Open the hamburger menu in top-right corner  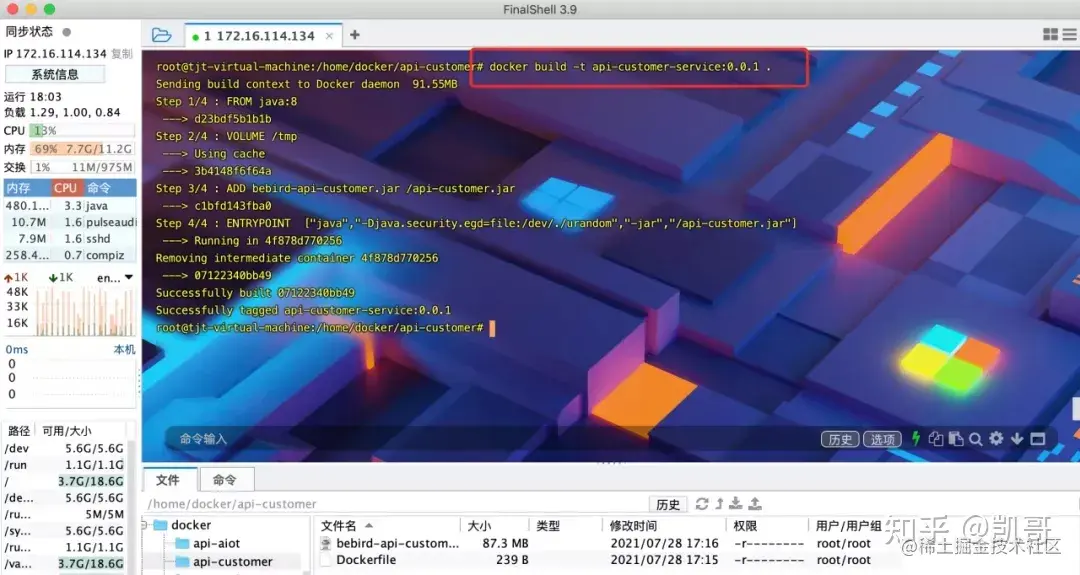(x=1070, y=34)
